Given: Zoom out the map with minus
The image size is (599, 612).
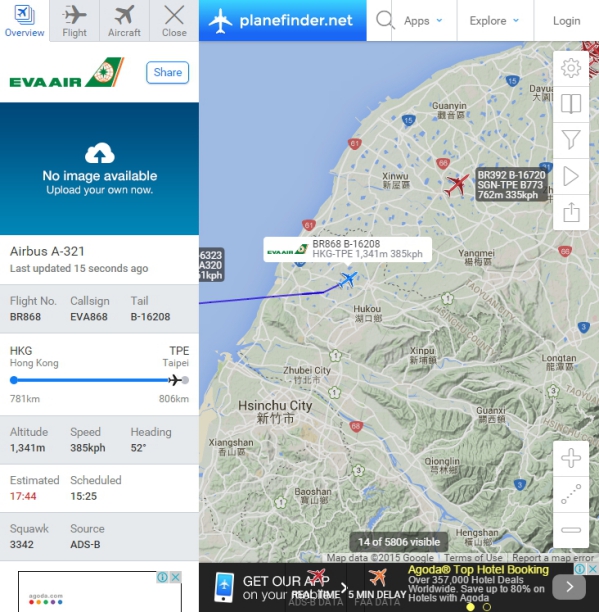Looking at the screenshot, I should pos(571,530).
